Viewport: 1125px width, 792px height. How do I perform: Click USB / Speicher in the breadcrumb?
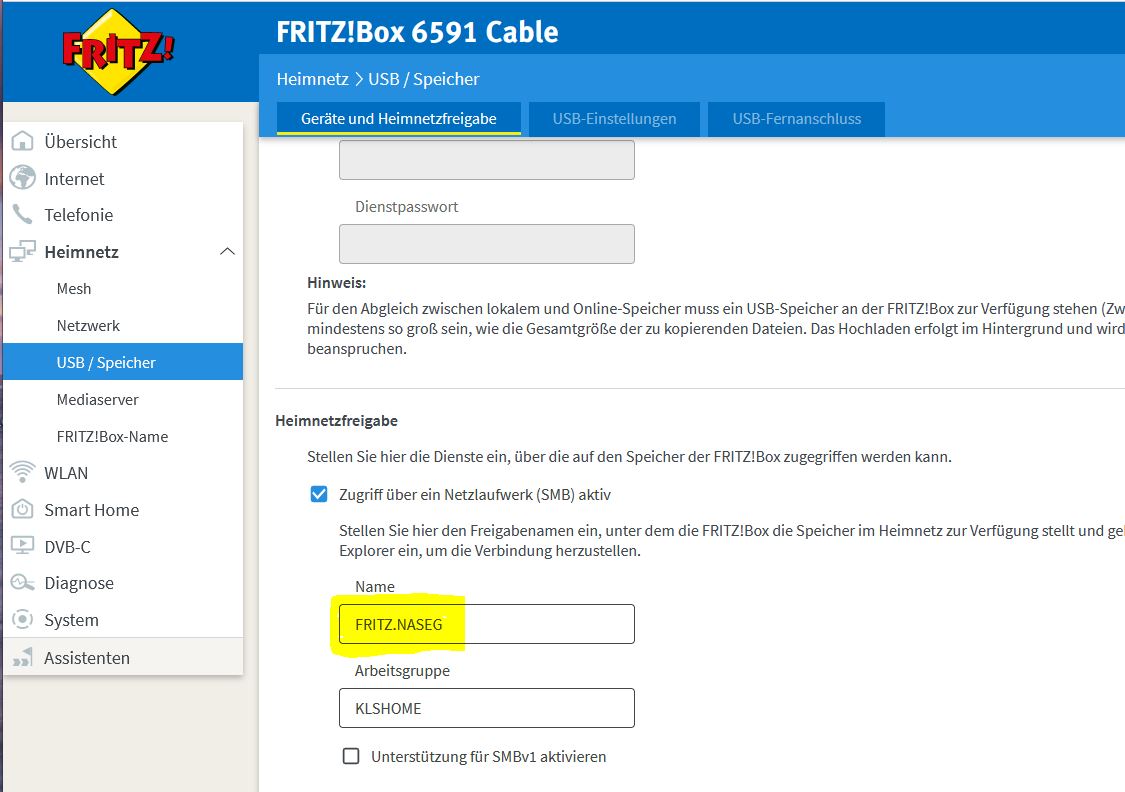[423, 79]
